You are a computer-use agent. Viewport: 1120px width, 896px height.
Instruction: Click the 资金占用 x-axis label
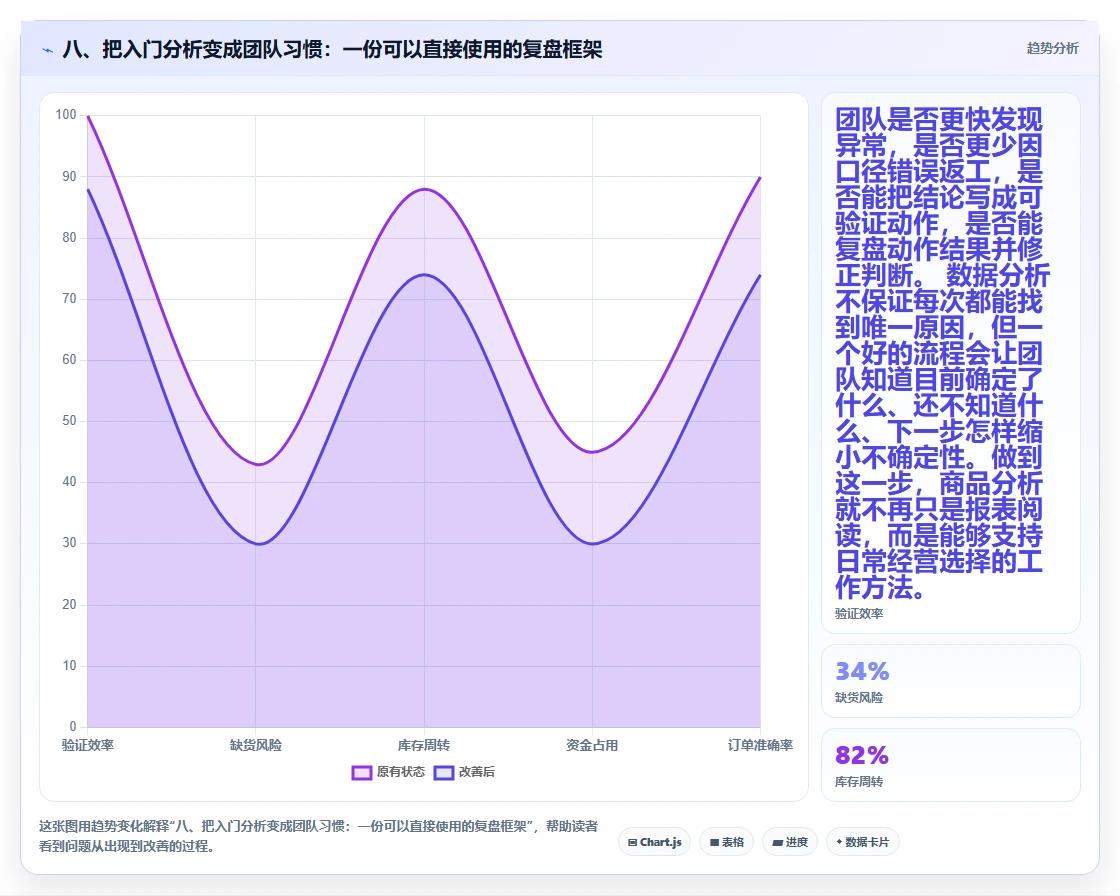(x=592, y=745)
